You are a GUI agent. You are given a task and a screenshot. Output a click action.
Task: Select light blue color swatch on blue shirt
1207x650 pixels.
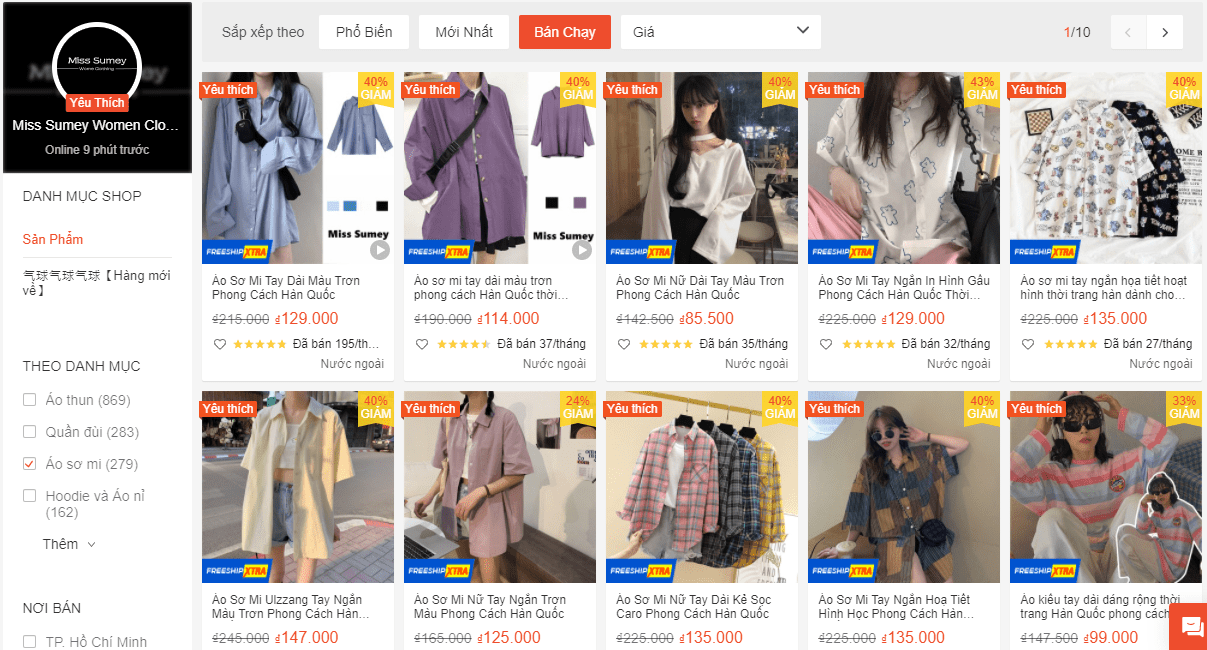333,206
